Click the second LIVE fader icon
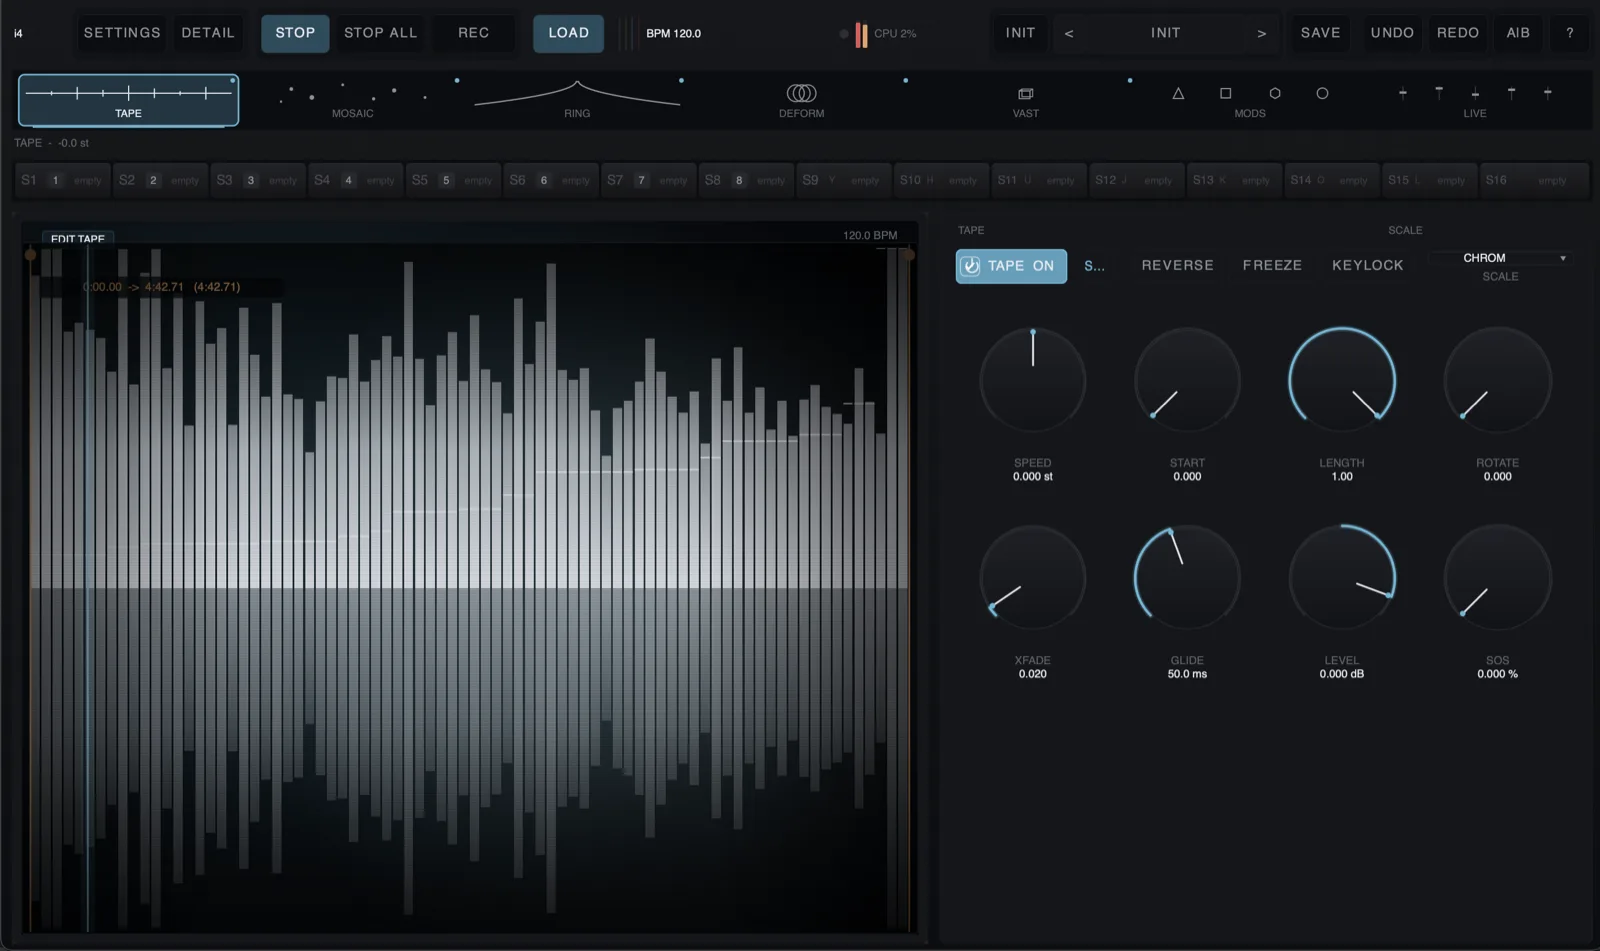The height and width of the screenshot is (951, 1600). [1439, 93]
